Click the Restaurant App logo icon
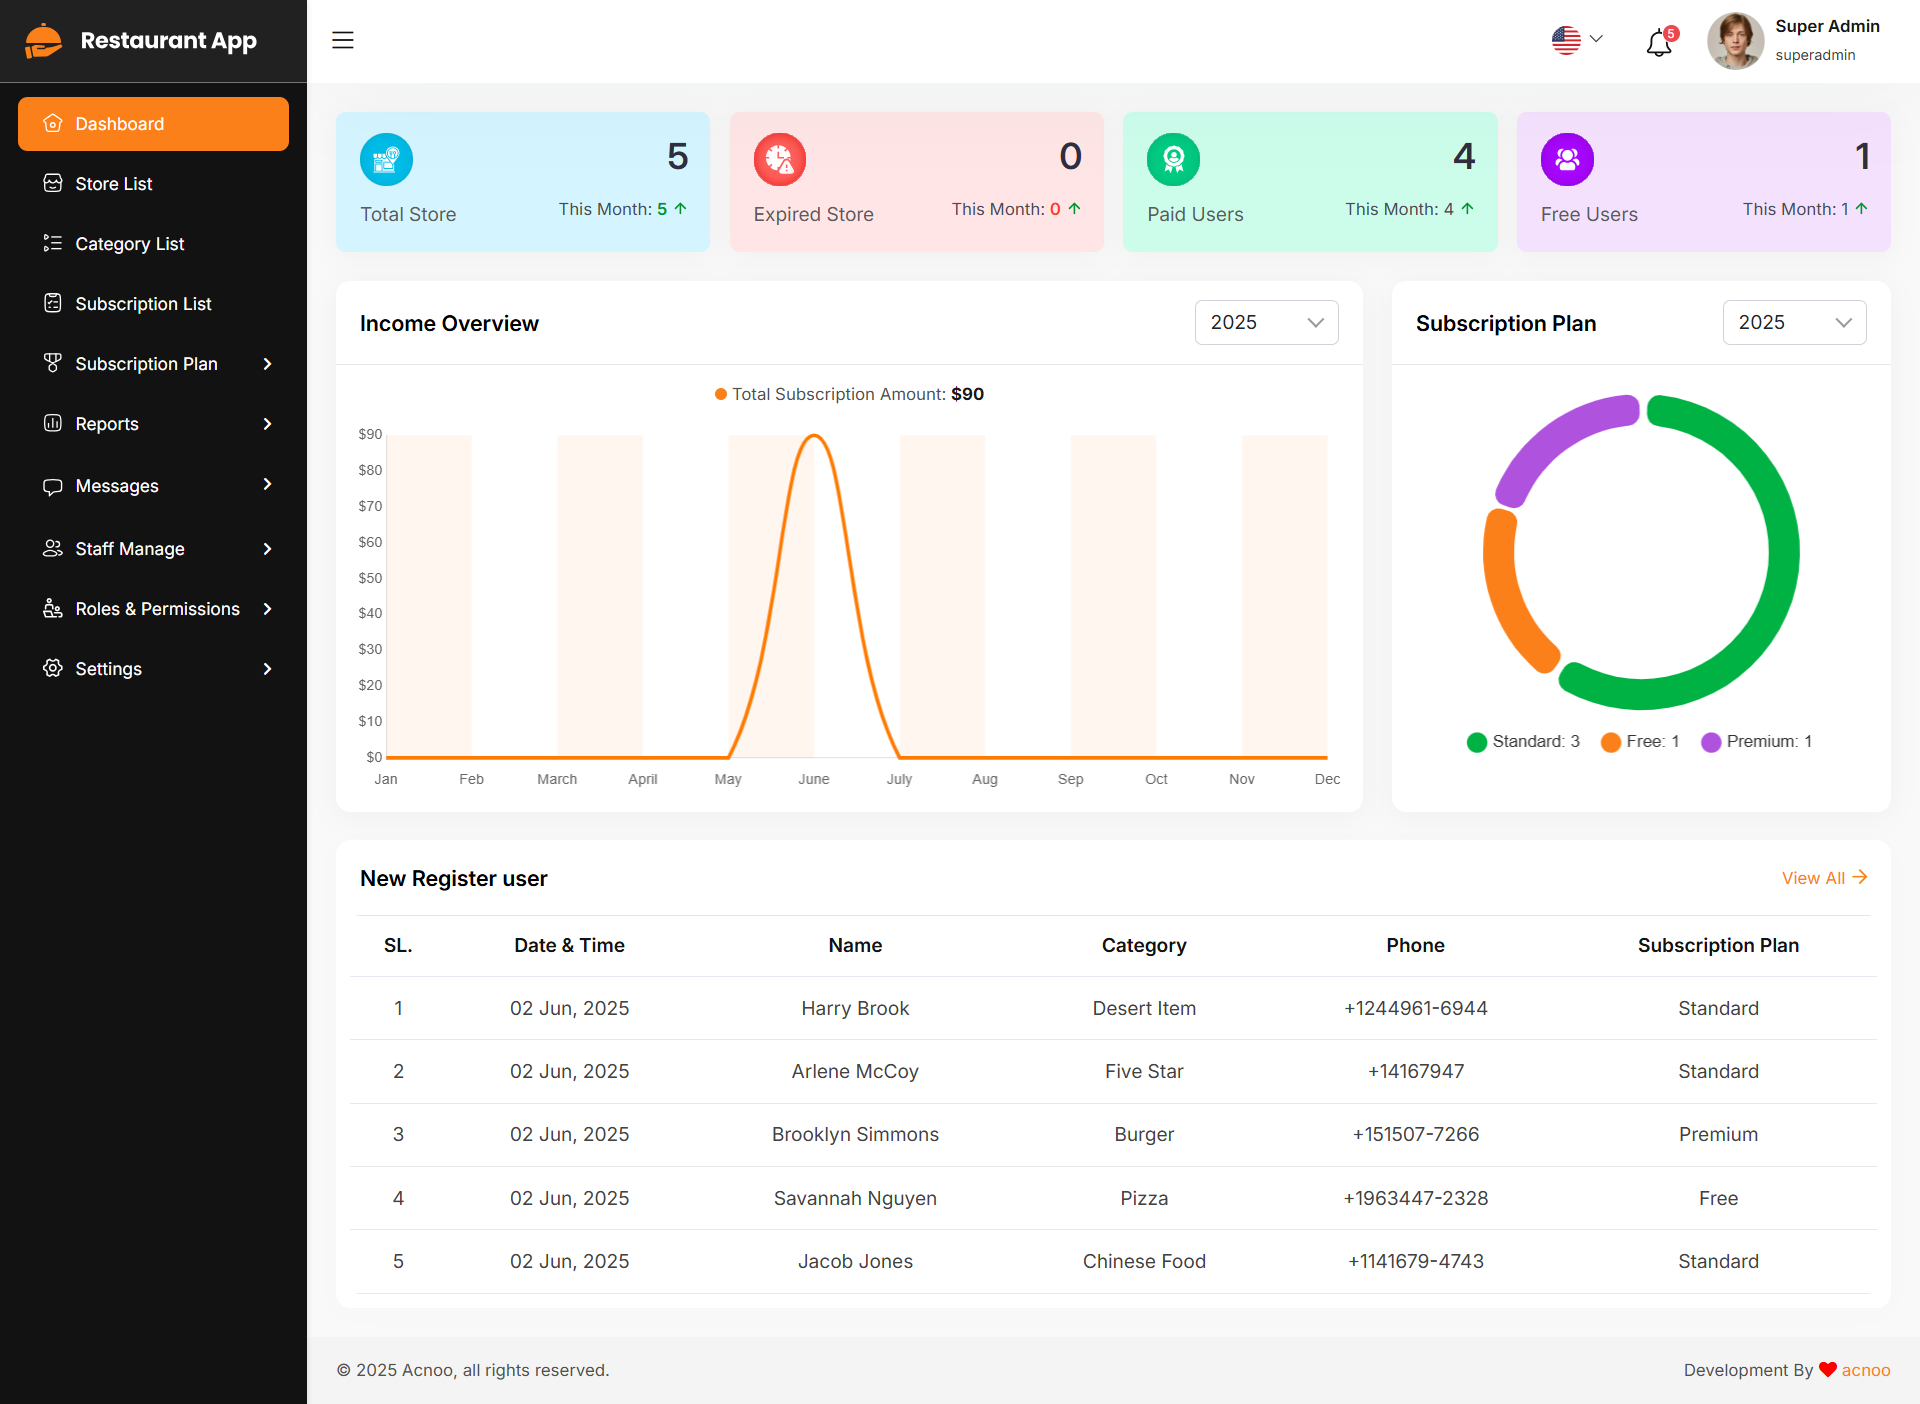 click(x=43, y=41)
